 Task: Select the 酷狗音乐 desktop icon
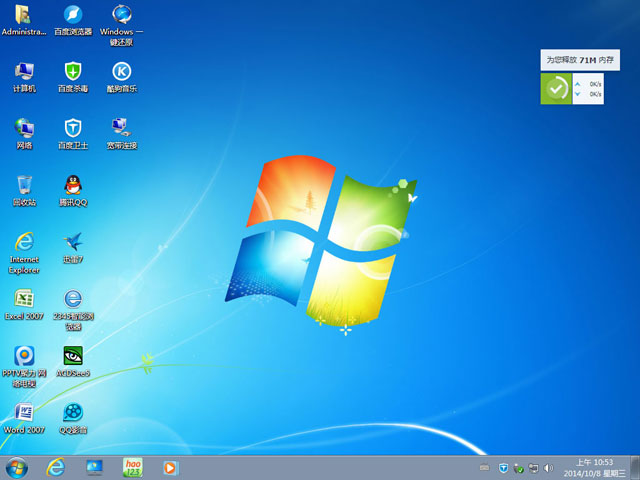(122, 77)
